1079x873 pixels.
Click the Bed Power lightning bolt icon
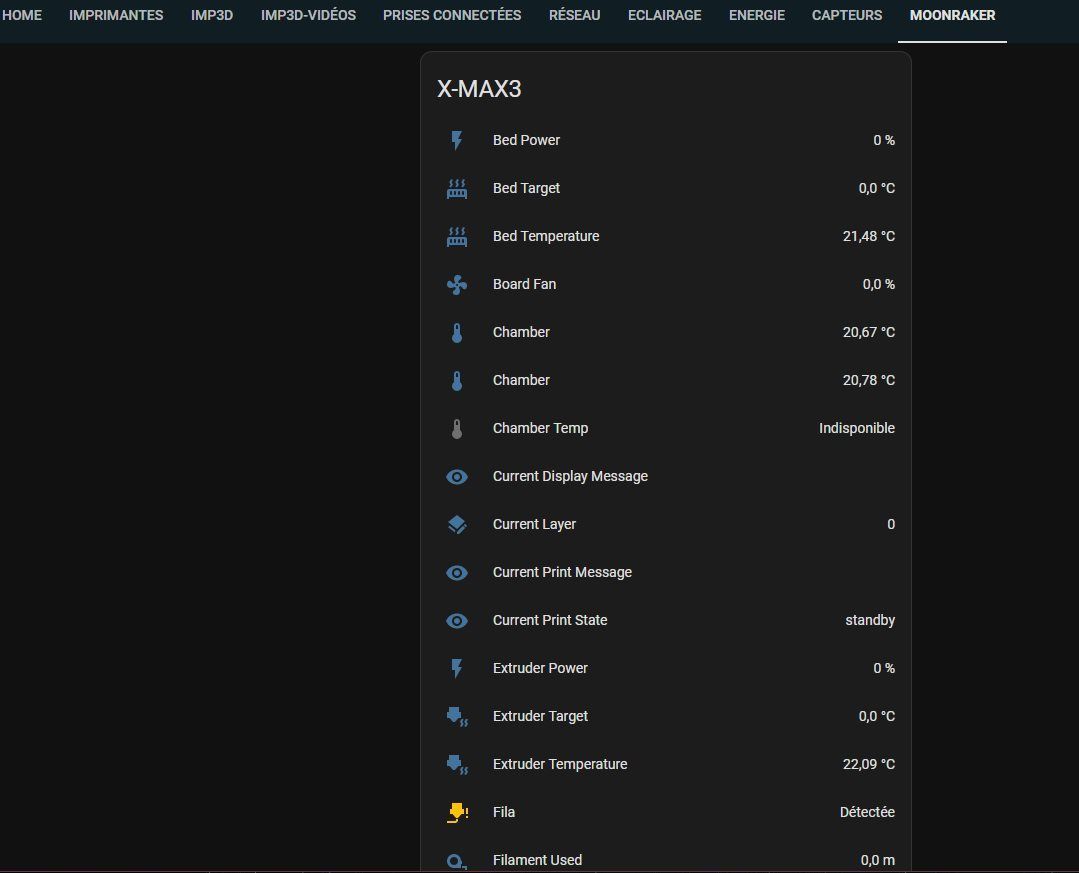457,140
